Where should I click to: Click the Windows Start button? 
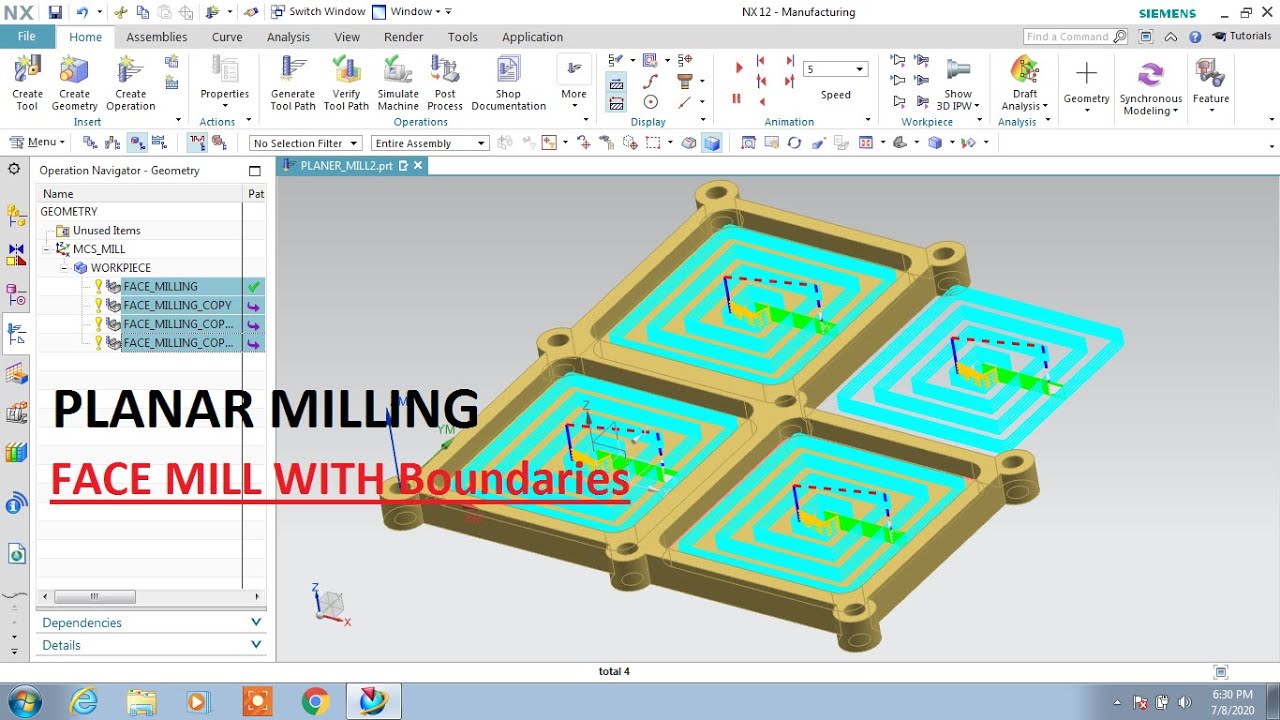click(x=23, y=701)
